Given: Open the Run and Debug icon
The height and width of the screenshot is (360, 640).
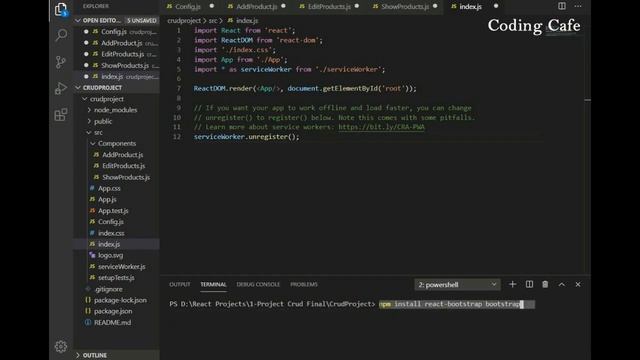Looking at the screenshot, I should [x=61, y=88].
